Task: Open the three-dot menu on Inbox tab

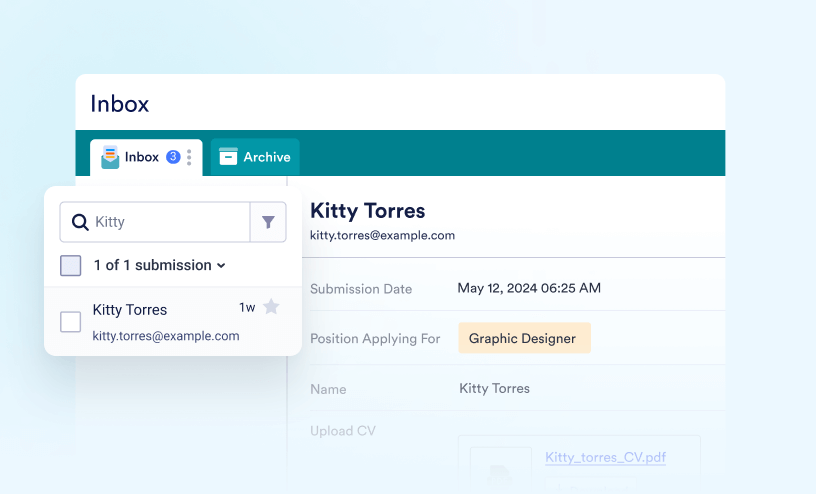Action: pyautogui.click(x=189, y=158)
